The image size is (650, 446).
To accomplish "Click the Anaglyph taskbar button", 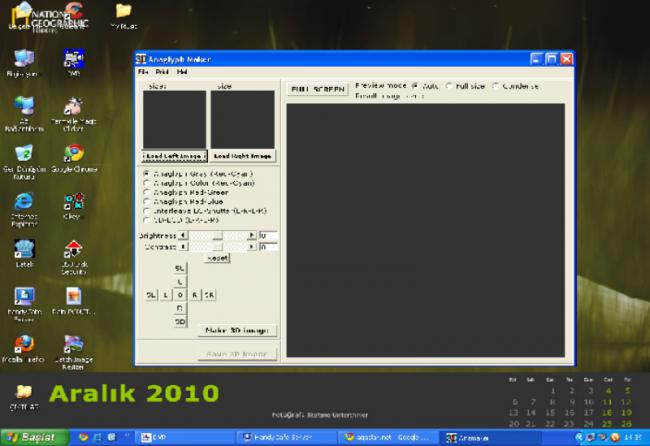I will [489, 437].
